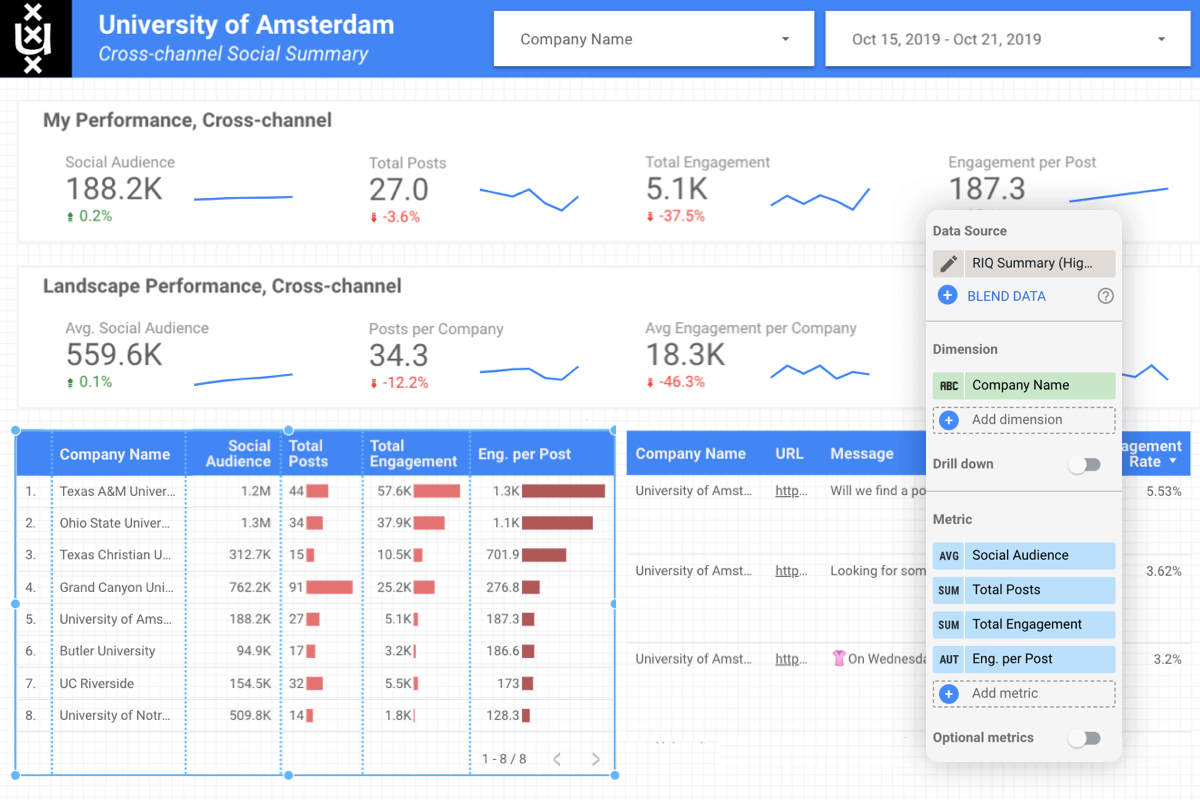Select the Company Name dimension chip
Screen dimensions: 1200x800
(x=1024, y=385)
